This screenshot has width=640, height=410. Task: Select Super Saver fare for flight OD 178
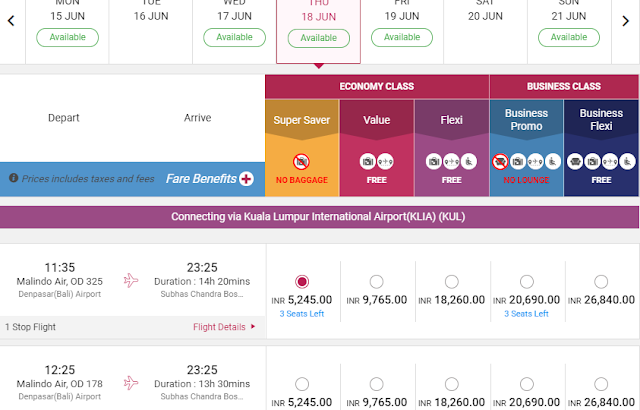coord(302,384)
